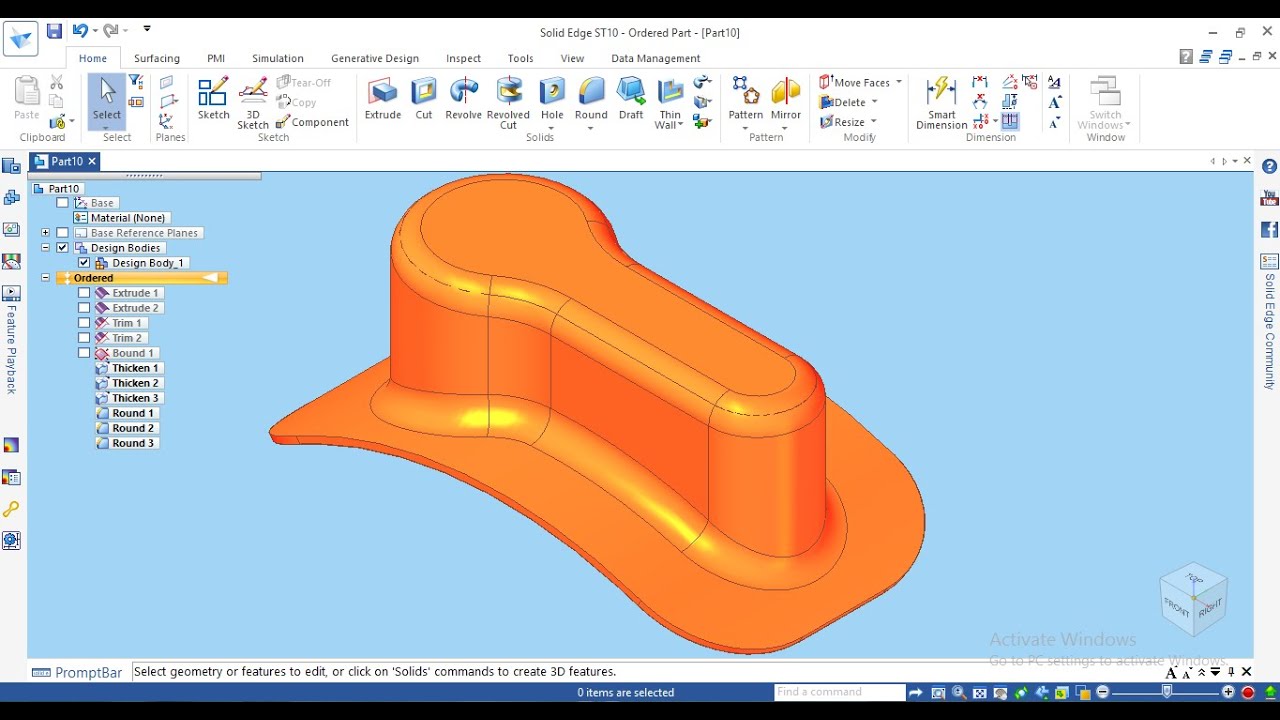
Task: Click the zoom slider handle
Action: tap(1166, 692)
